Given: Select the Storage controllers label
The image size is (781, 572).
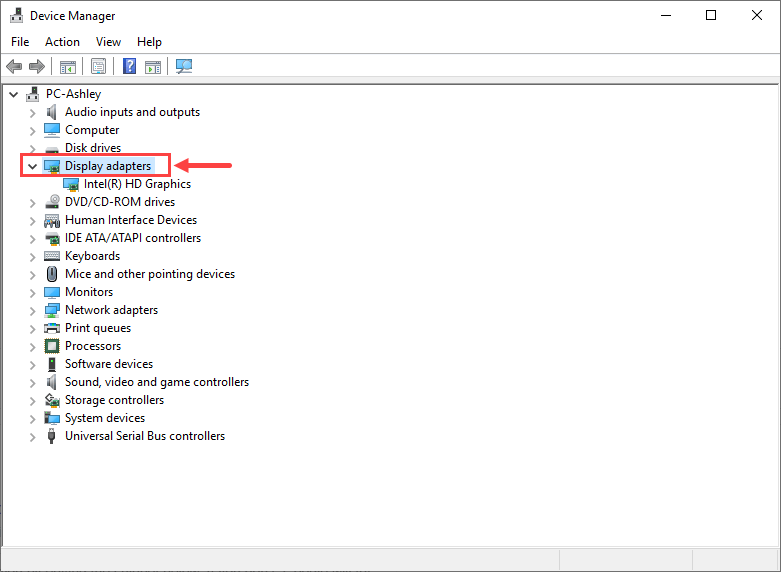Looking at the screenshot, I should pyautogui.click(x=115, y=400).
